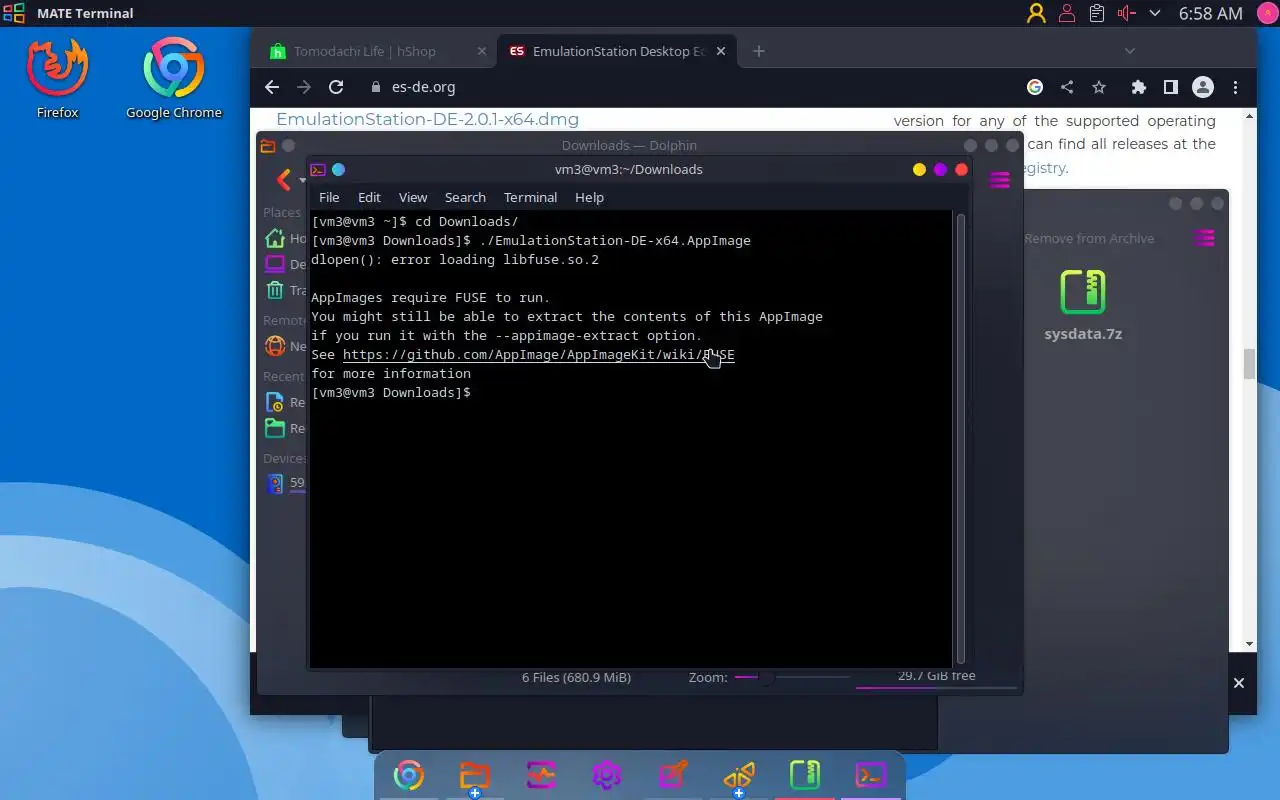Open Home place icon in Dolphin sidebar
1280x800 pixels.
pos(274,238)
